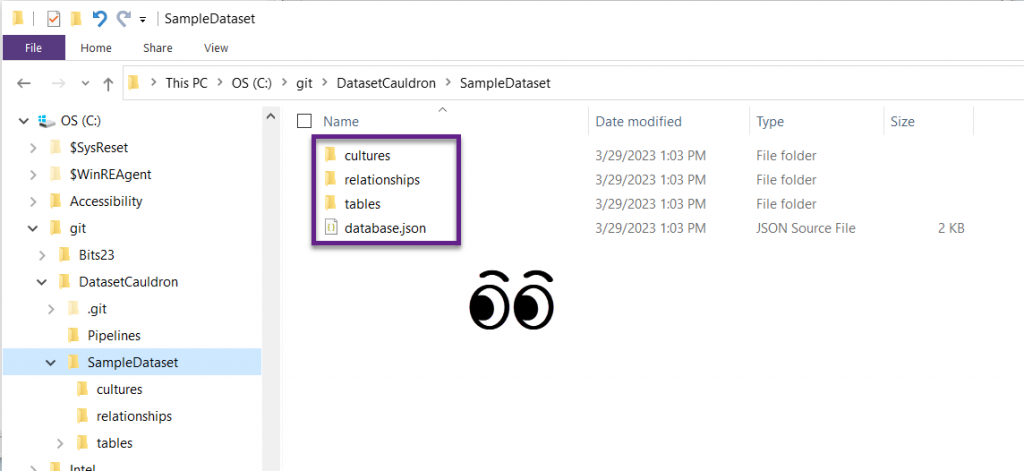Click the Properties checkmark icon in title bar

click(x=53, y=19)
